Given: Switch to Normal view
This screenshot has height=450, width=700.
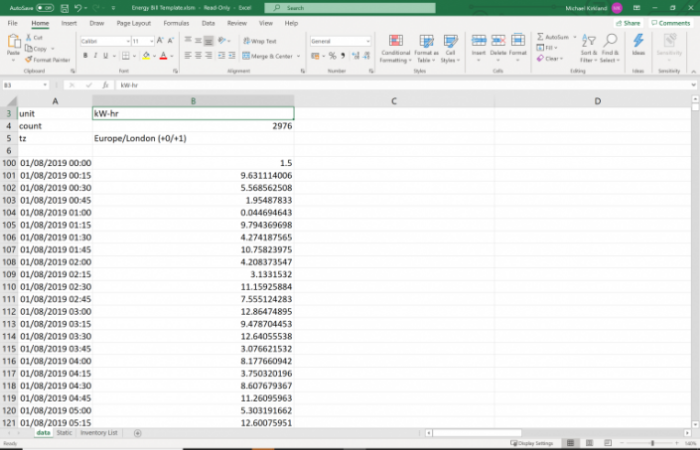Looking at the screenshot, I should tap(571, 443).
